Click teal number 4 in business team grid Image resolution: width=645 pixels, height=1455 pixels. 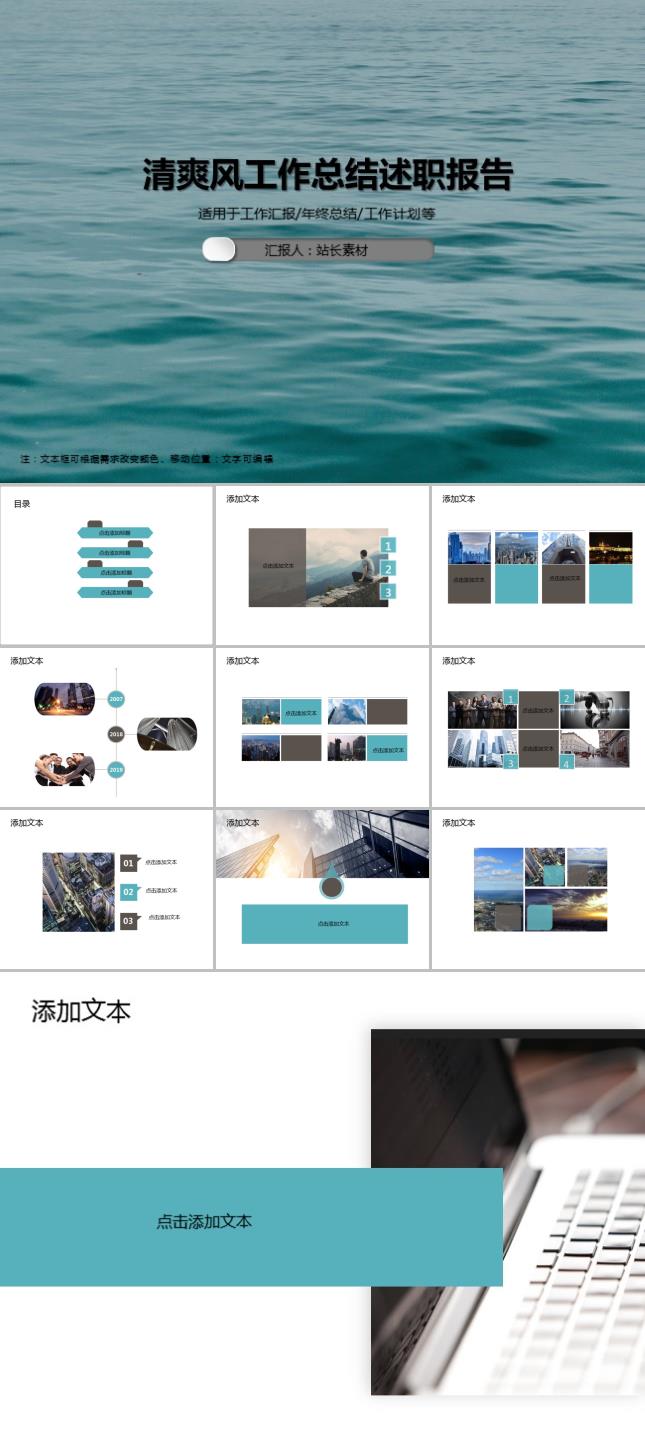click(x=566, y=764)
